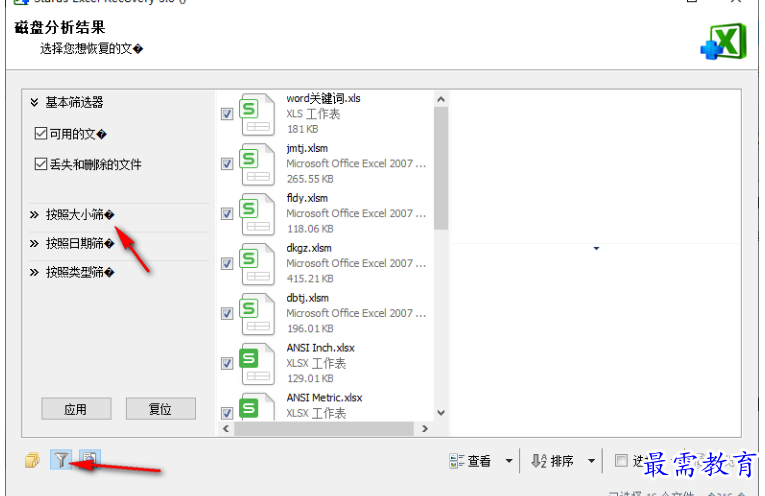
Task: Click the ANSI Metric.xlsx file icon
Action: pyautogui.click(x=257, y=406)
